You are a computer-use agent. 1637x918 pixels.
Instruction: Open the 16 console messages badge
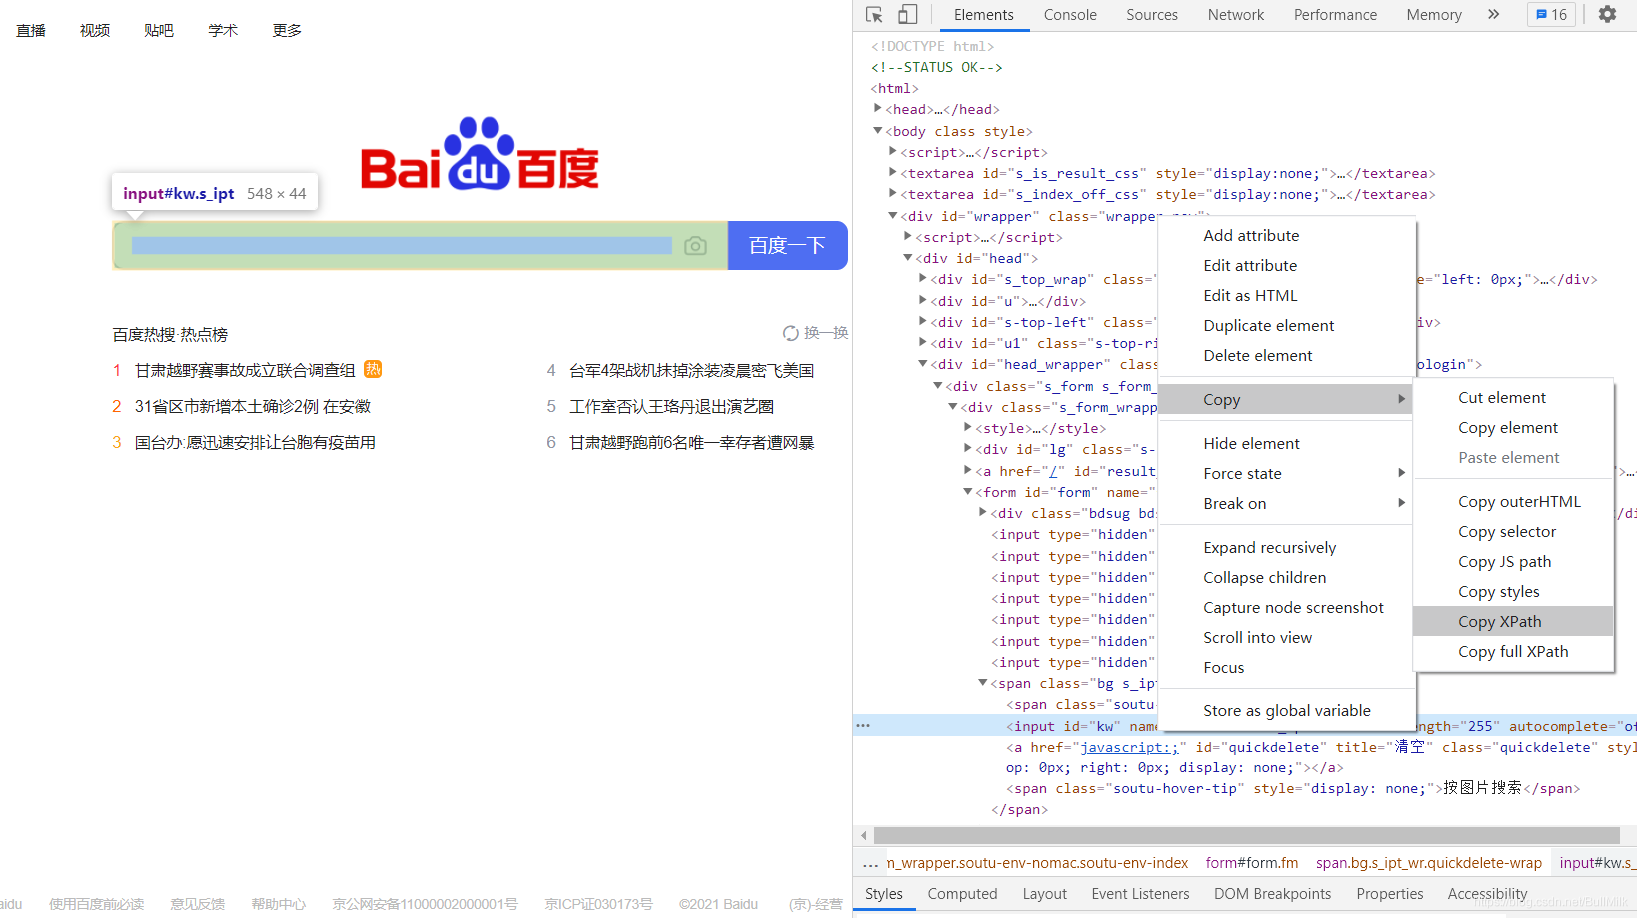1551,14
